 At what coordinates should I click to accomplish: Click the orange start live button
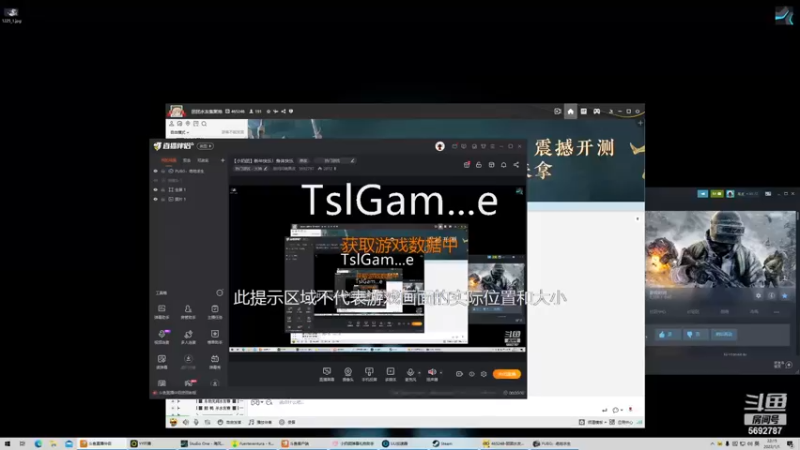507,374
